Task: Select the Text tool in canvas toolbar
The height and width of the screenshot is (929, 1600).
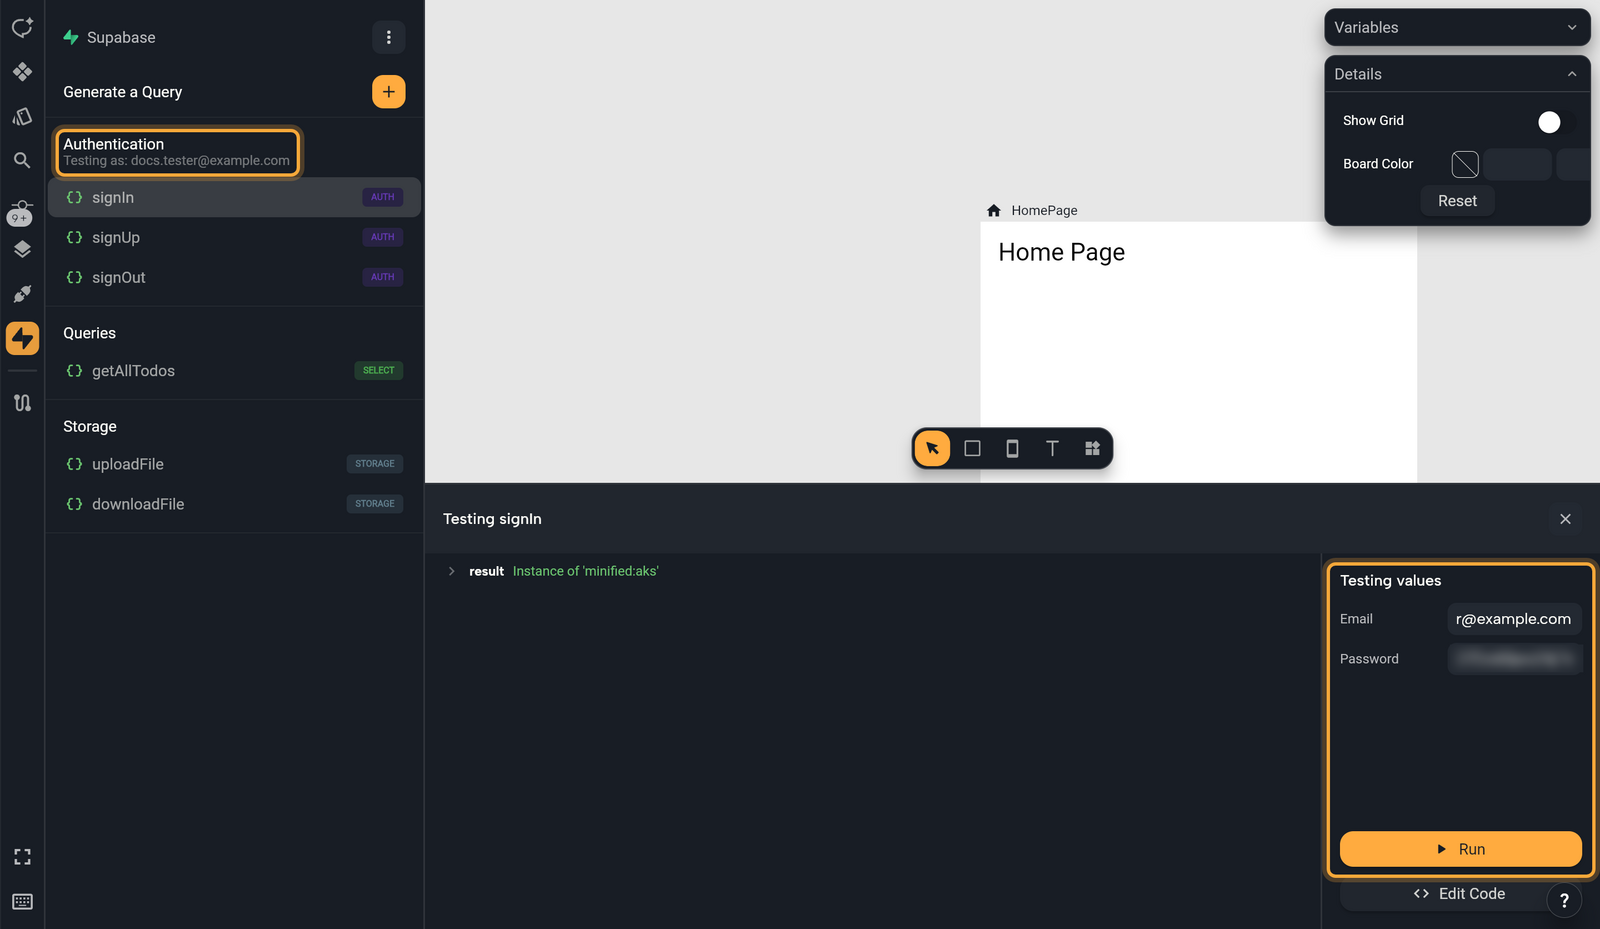Action: pyautogui.click(x=1052, y=448)
